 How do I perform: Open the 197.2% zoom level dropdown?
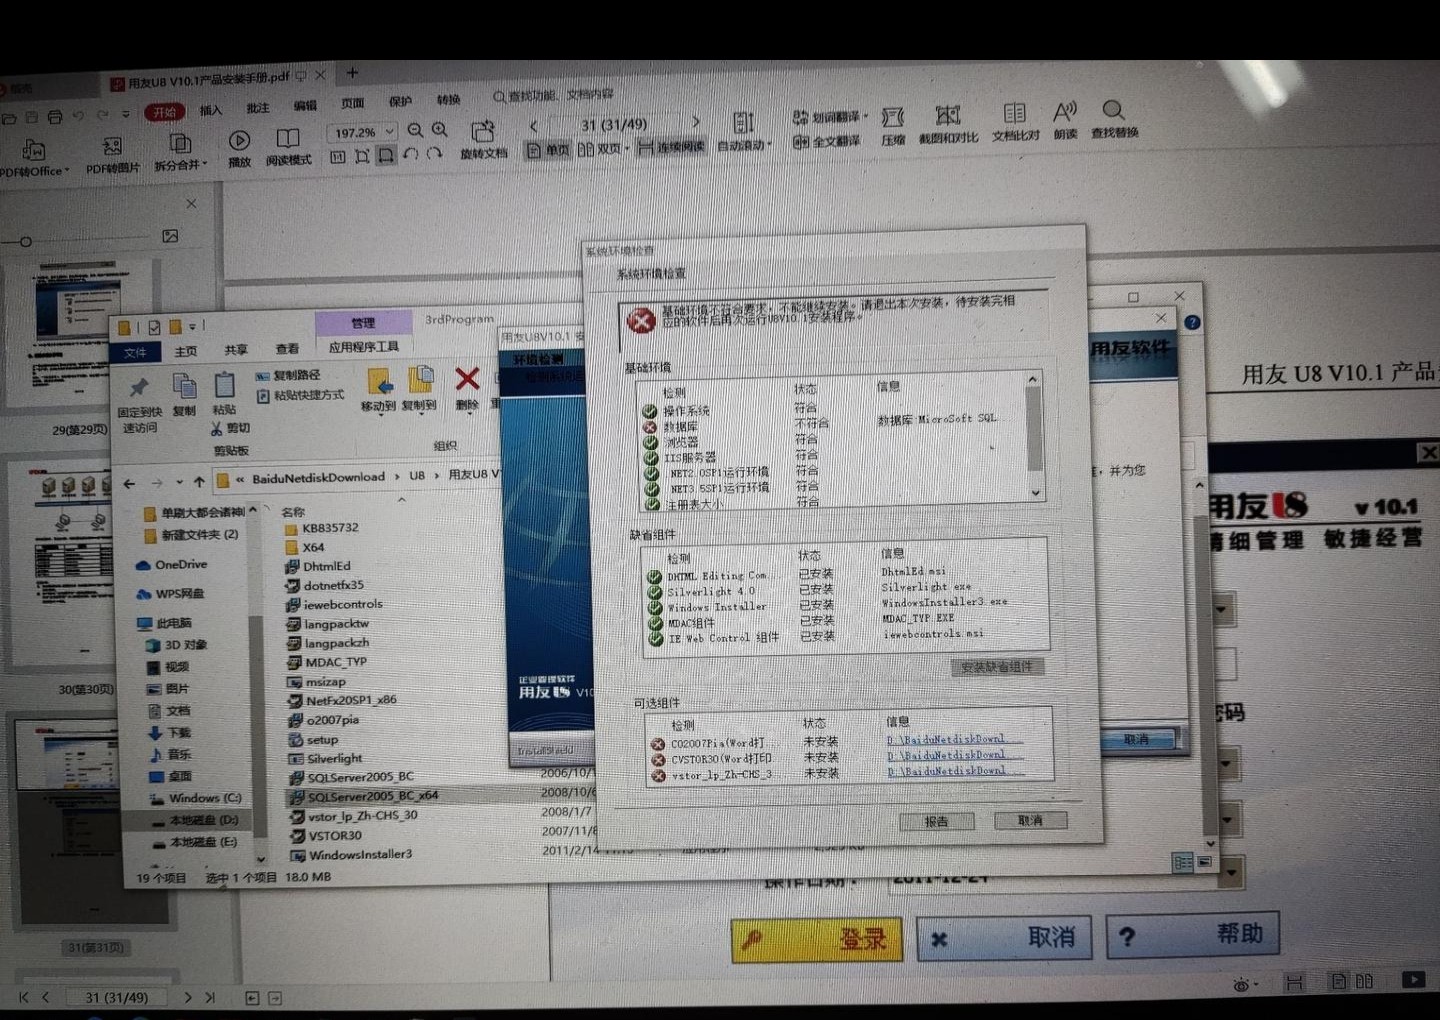(389, 131)
